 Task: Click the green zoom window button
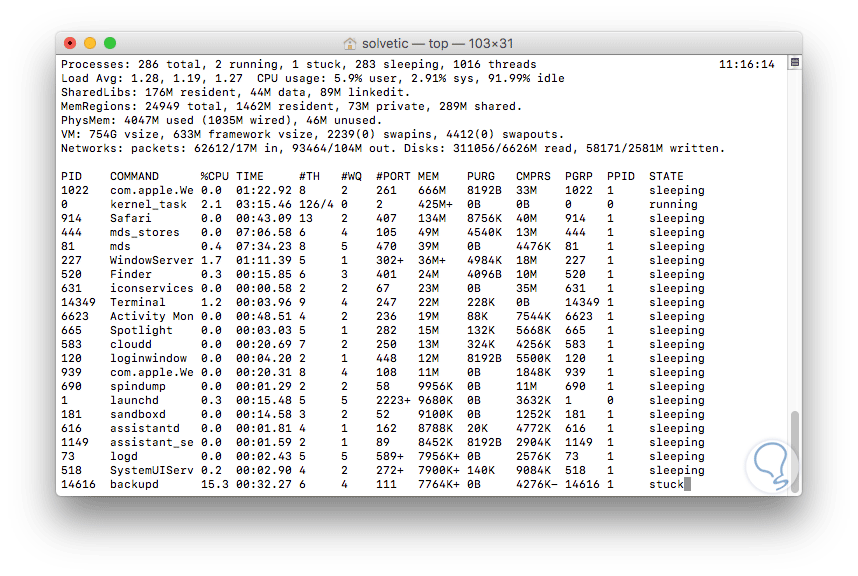tap(110, 43)
